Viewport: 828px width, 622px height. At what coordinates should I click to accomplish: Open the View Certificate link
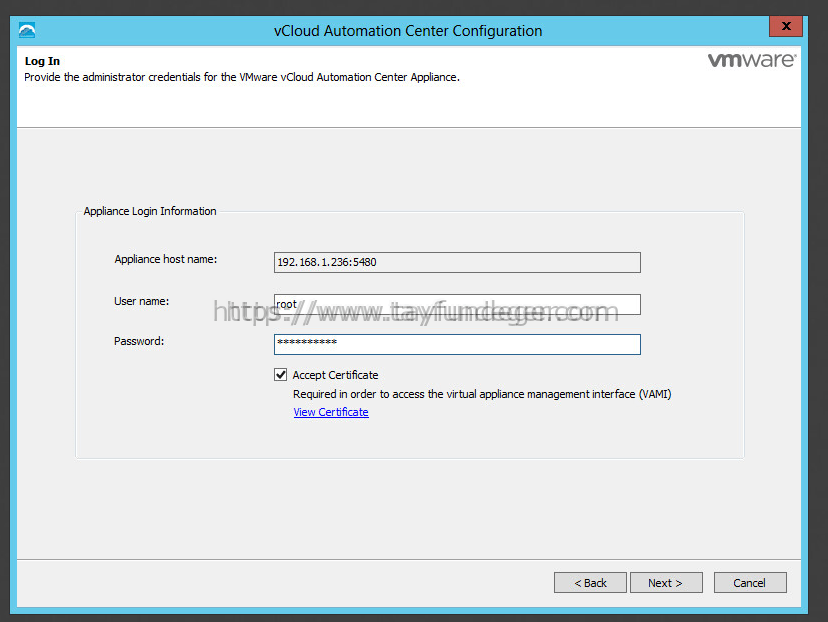tap(331, 412)
